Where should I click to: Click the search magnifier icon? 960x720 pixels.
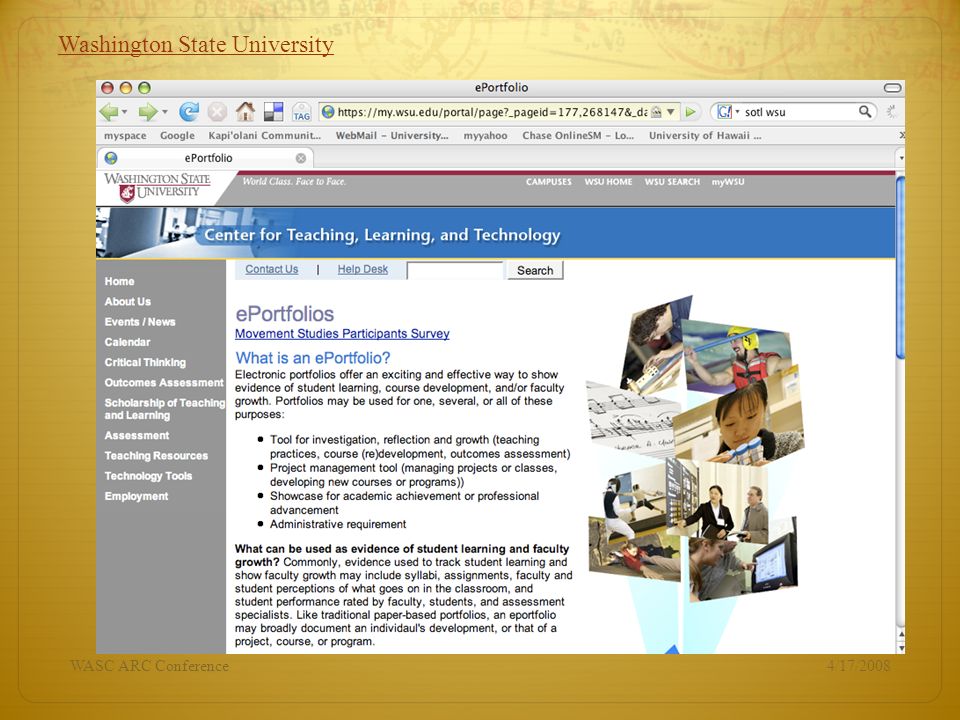[x=864, y=111]
